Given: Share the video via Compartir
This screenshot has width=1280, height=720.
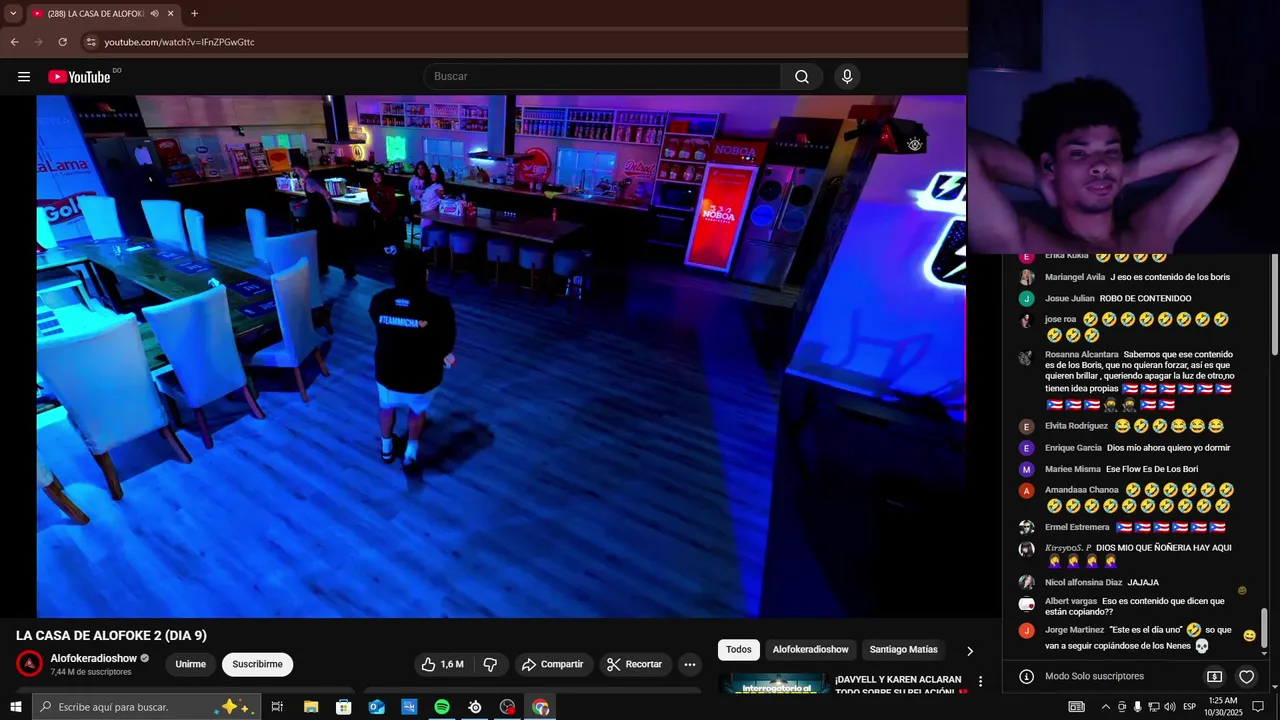Looking at the screenshot, I should tap(552, 664).
